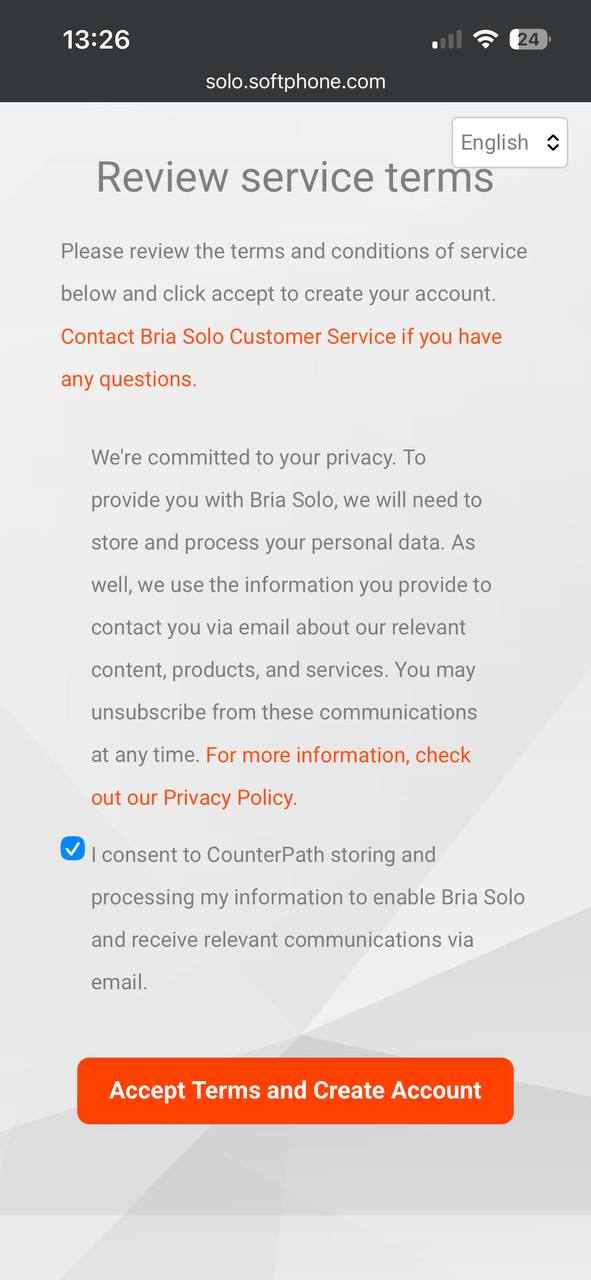Image resolution: width=591 pixels, height=1280 pixels.
Task: Open 'Contact Bria Solo Customer Service' link
Action: [x=281, y=337]
